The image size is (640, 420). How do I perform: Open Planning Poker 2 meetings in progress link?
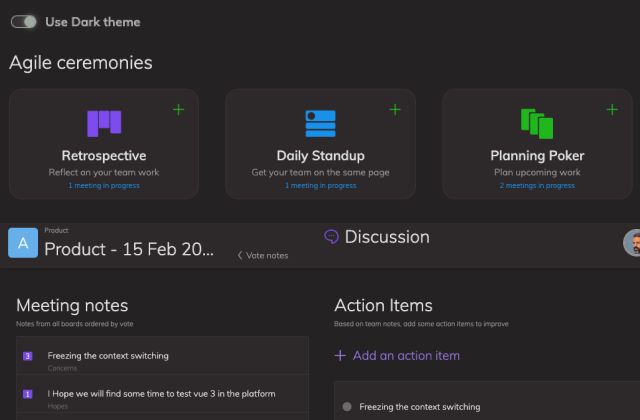click(x=537, y=186)
